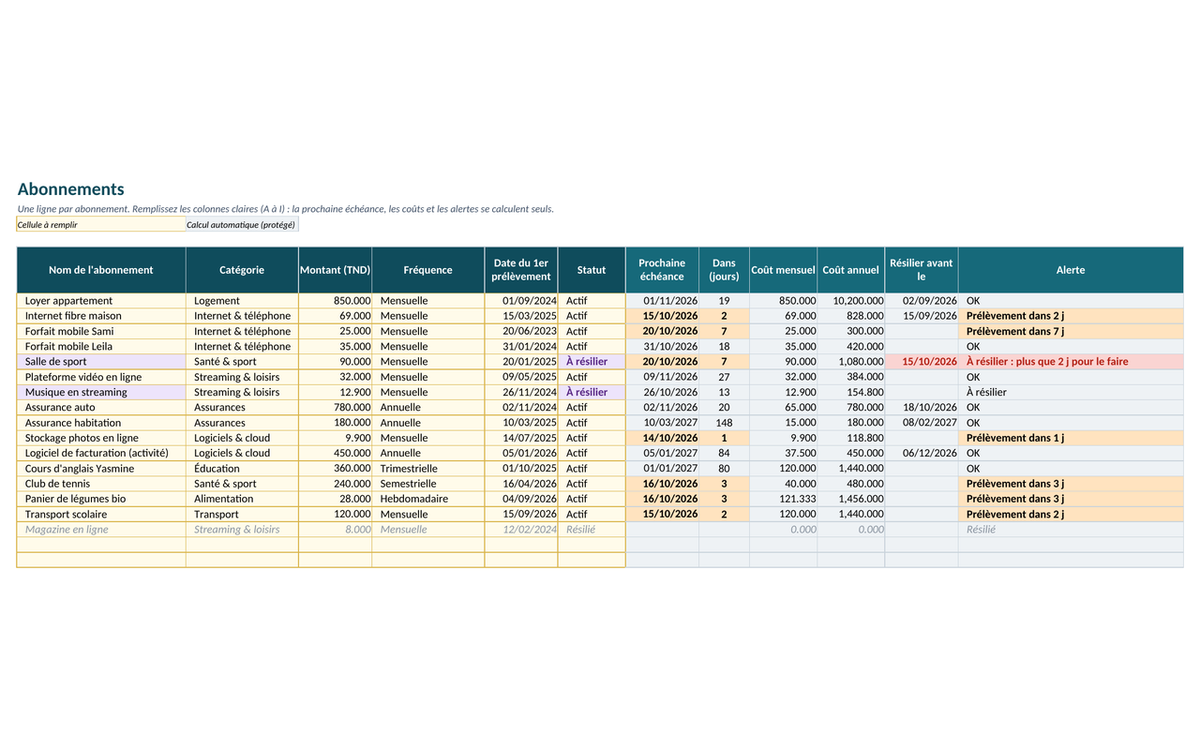This screenshot has height=750, width=1200.
Task: Click the Catégorie column header
Action: tap(242, 270)
